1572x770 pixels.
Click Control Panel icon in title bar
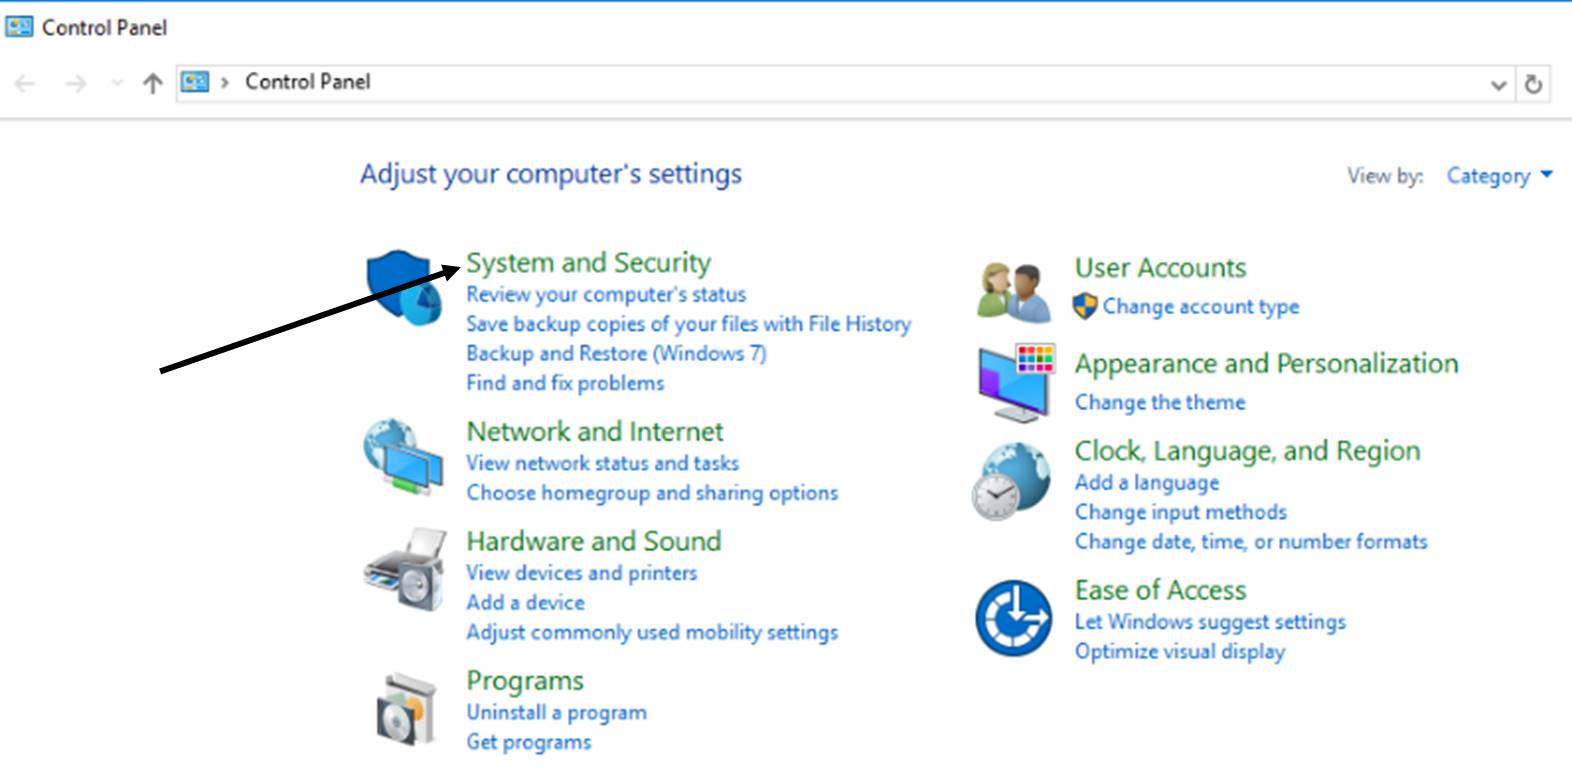pyautogui.click(x=19, y=26)
